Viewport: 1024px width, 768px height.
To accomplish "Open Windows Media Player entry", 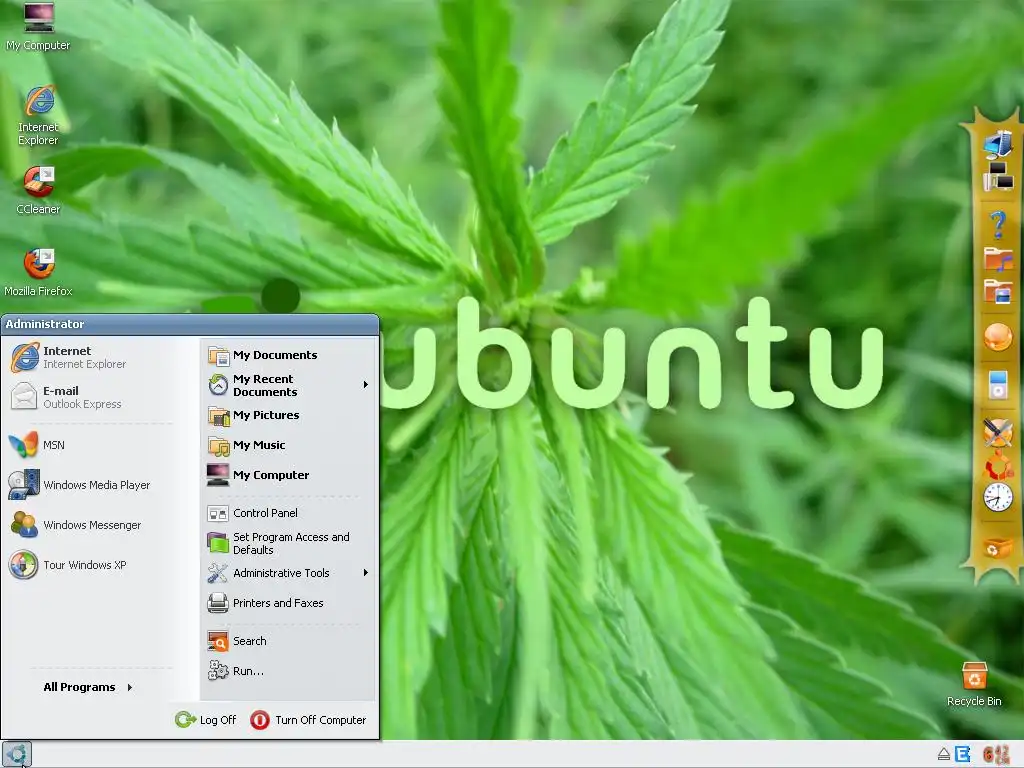I will (91, 485).
